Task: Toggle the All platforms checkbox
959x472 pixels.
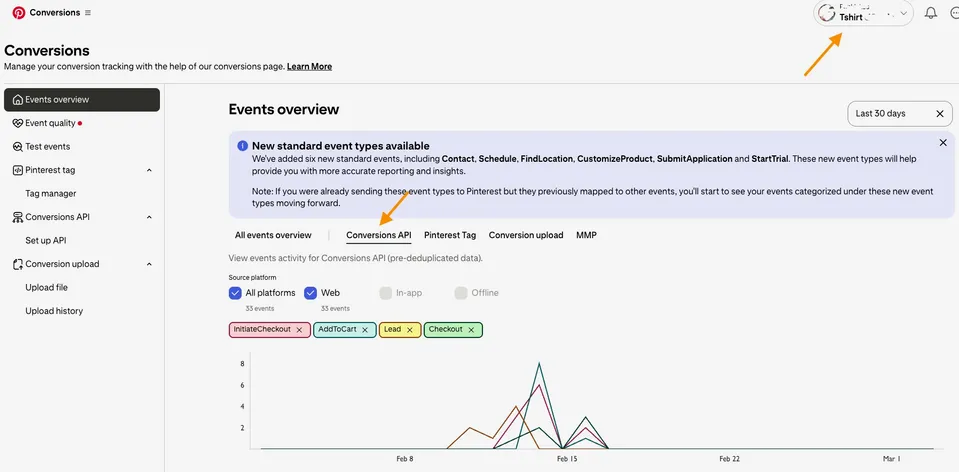Action: (235, 293)
